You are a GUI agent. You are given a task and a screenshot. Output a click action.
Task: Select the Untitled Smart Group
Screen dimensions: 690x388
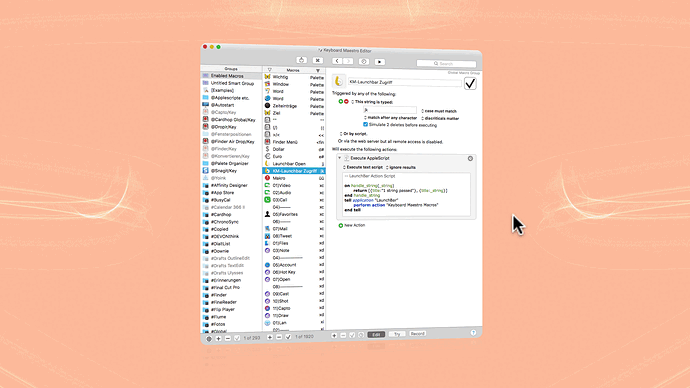(x=231, y=83)
